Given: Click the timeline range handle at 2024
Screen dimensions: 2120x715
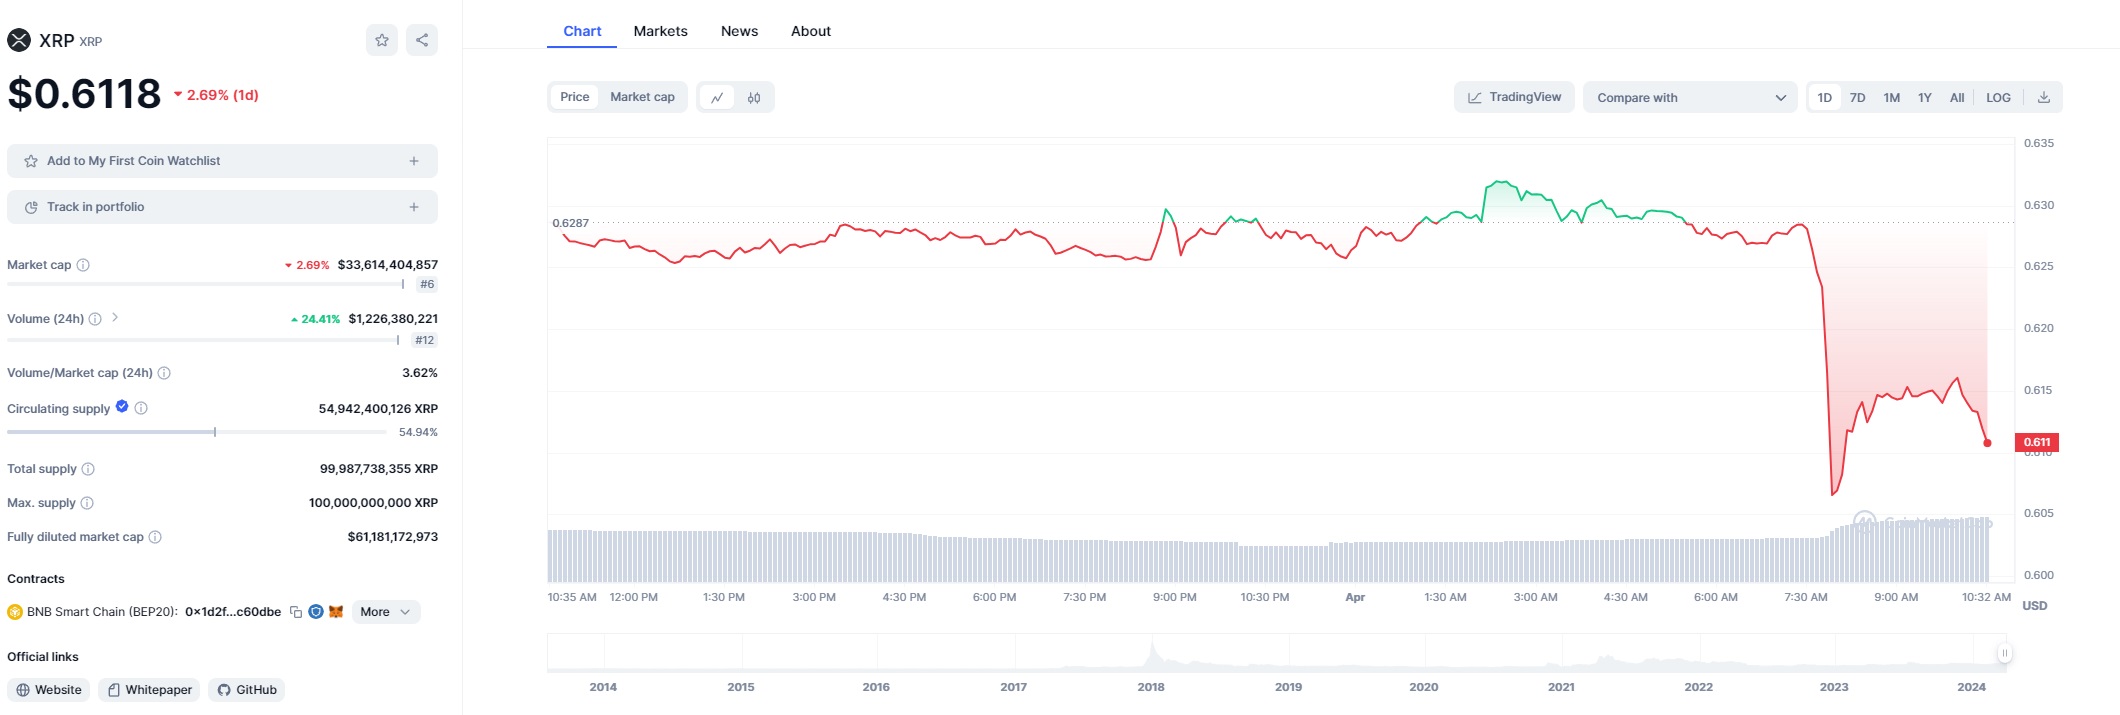Looking at the screenshot, I should [2004, 653].
